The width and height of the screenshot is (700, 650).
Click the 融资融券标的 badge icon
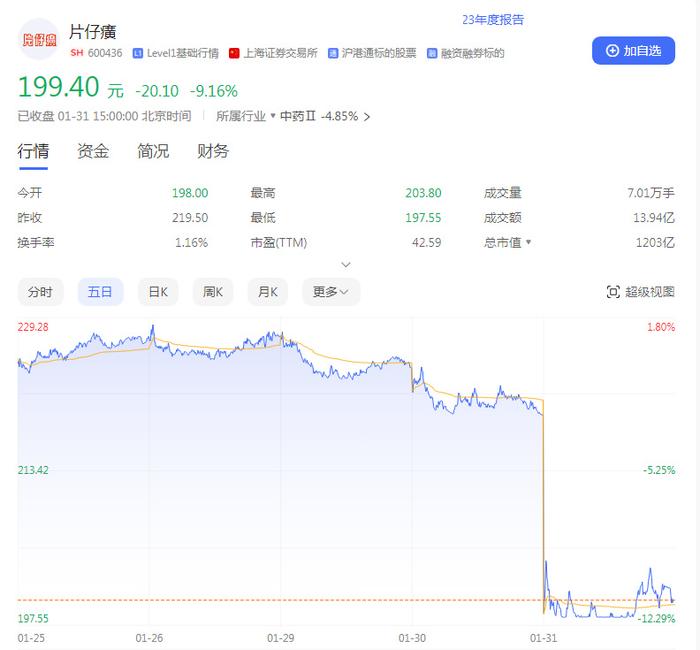tap(432, 53)
